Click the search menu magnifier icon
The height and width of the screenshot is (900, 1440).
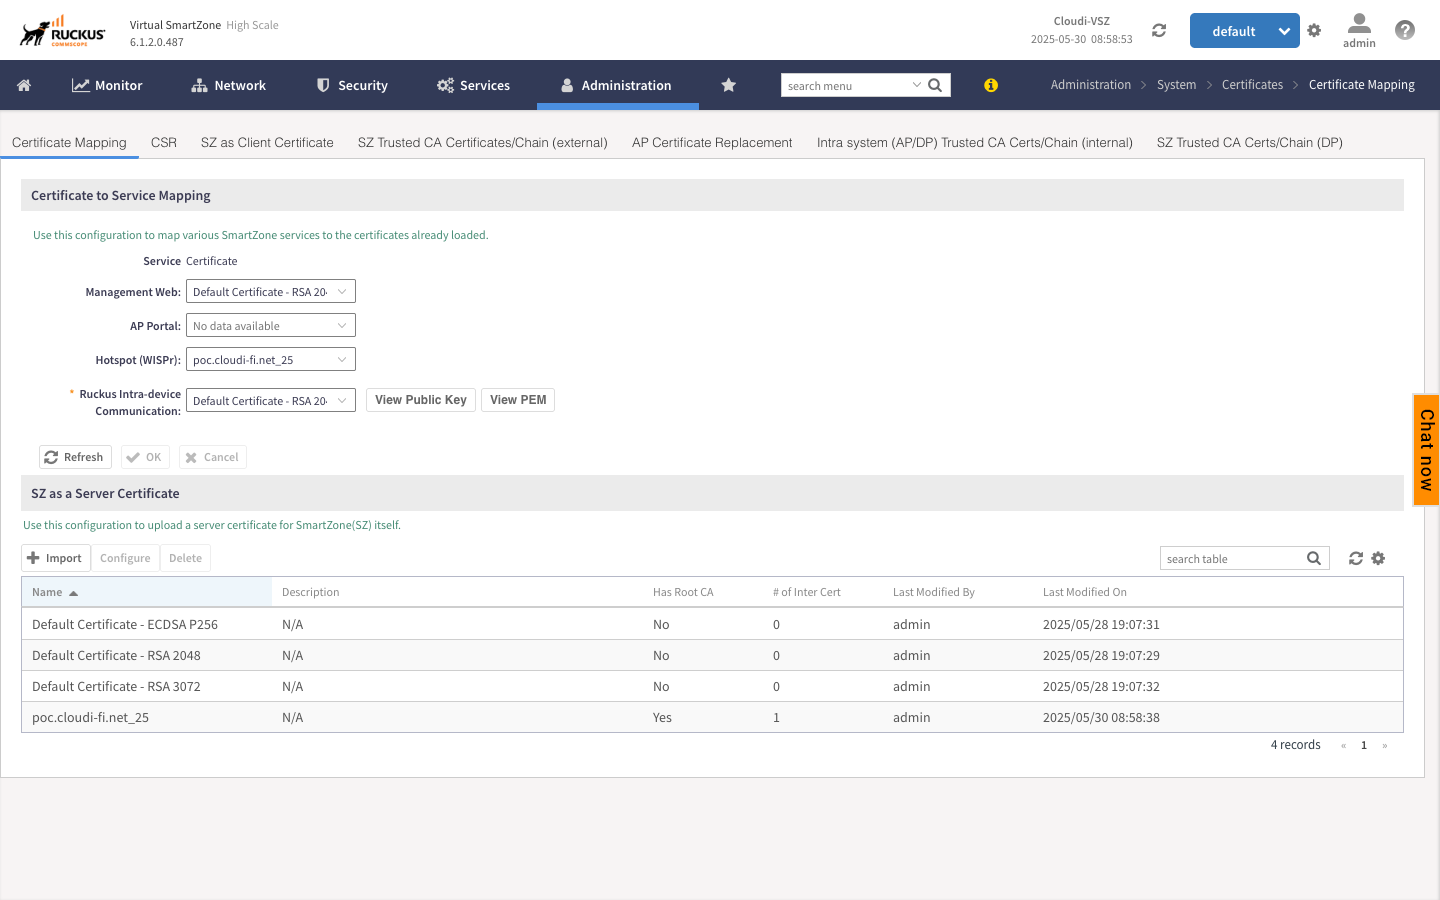coord(934,85)
